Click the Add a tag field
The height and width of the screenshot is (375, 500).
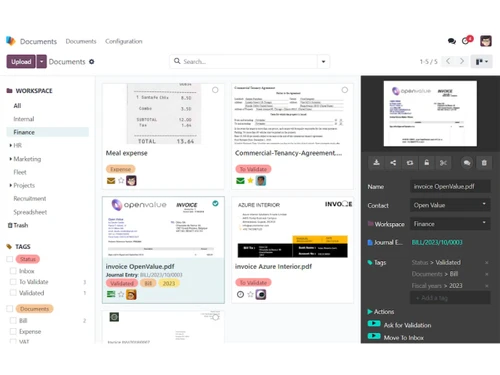450,298
